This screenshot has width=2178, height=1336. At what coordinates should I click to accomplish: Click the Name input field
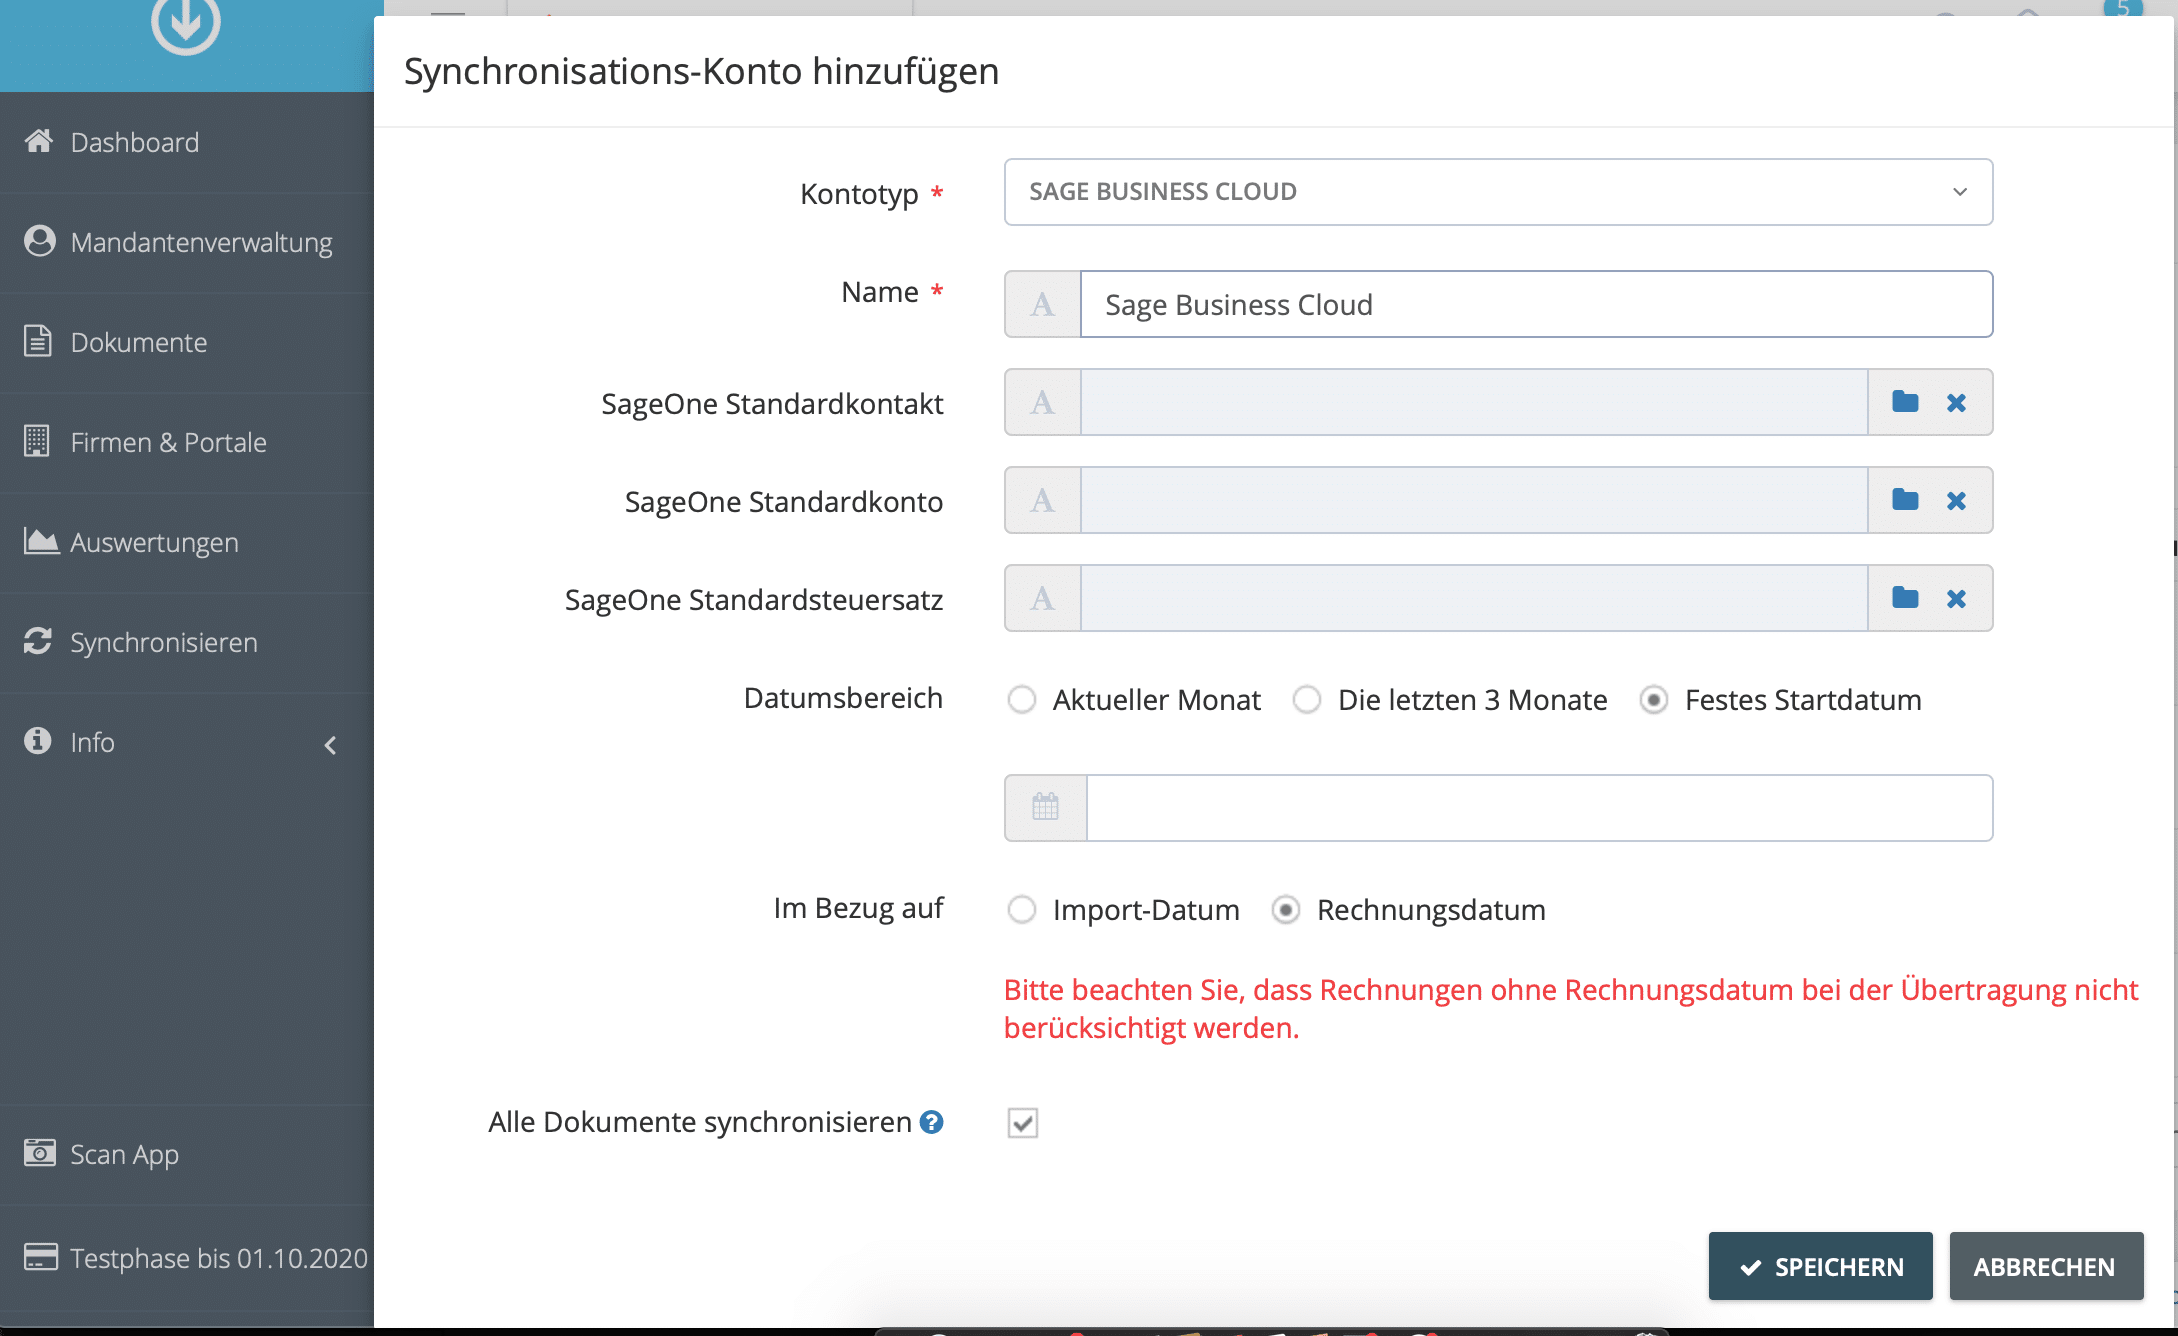tap(1536, 304)
